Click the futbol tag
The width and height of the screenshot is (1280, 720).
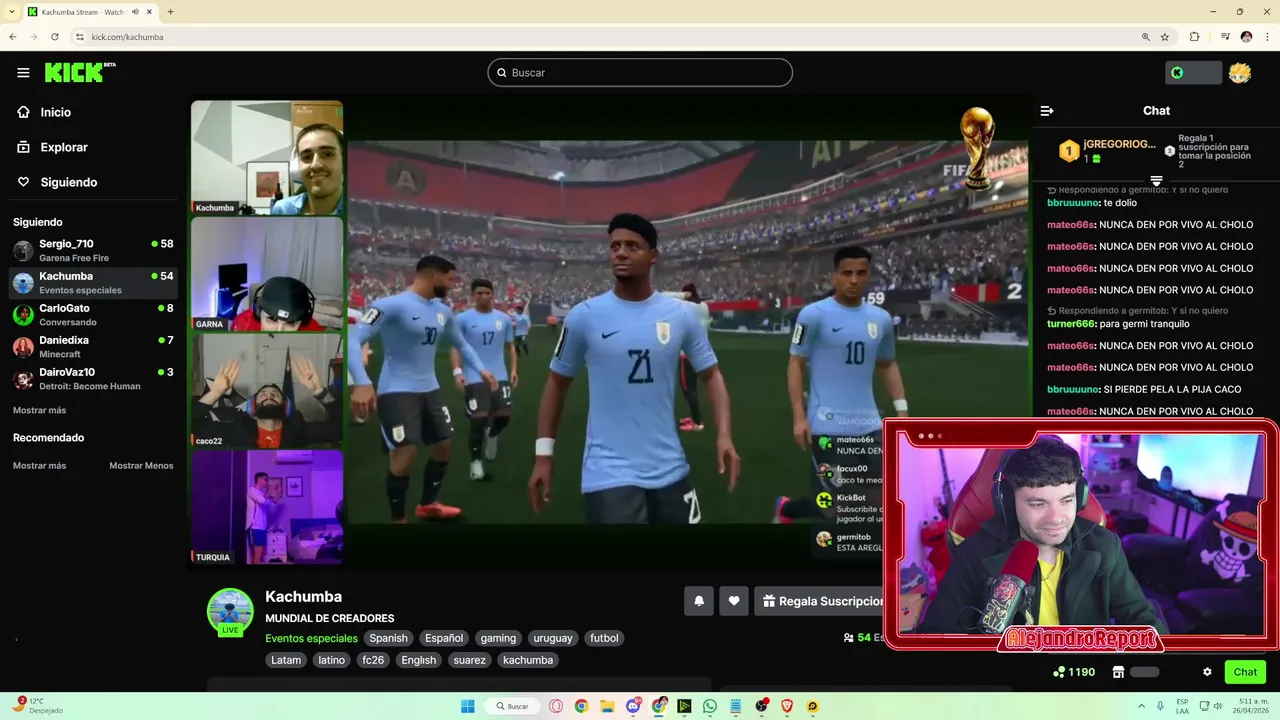coord(604,638)
